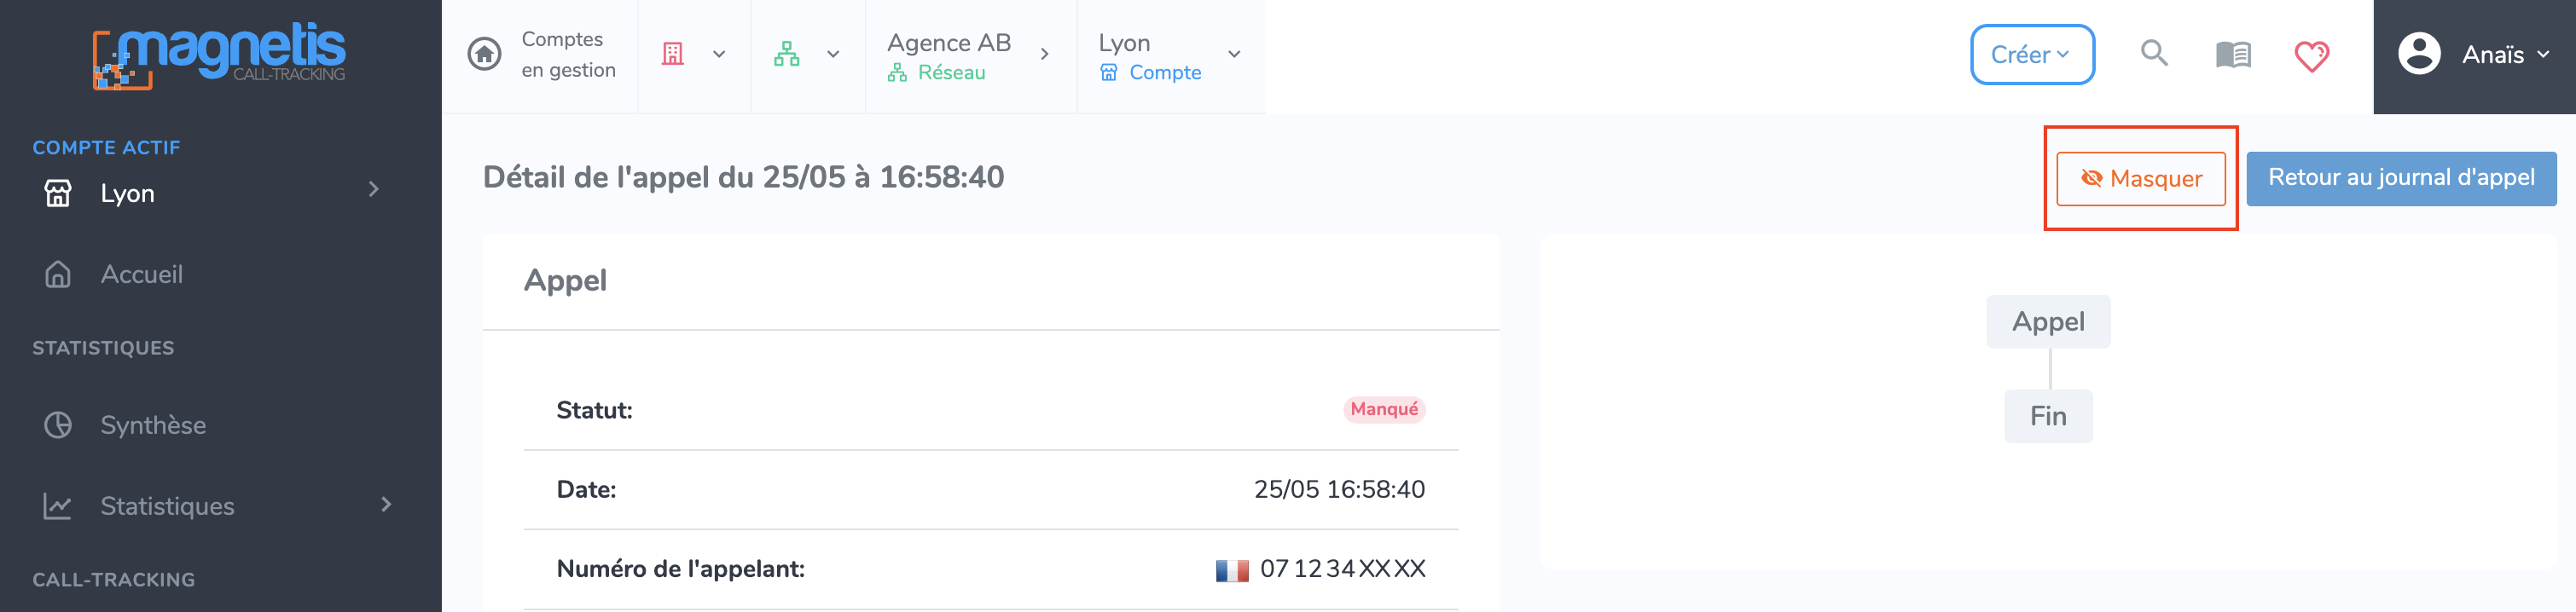This screenshot has width=2576, height=612.
Task: Open the documentation book icon
Action: (x=2233, y=54)
